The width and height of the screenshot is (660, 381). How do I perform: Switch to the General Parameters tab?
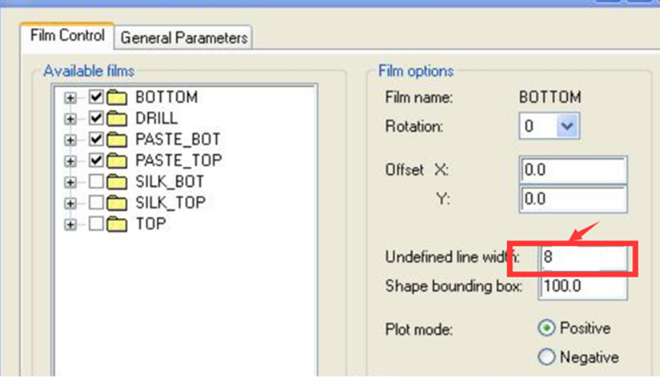pos(184,38)
